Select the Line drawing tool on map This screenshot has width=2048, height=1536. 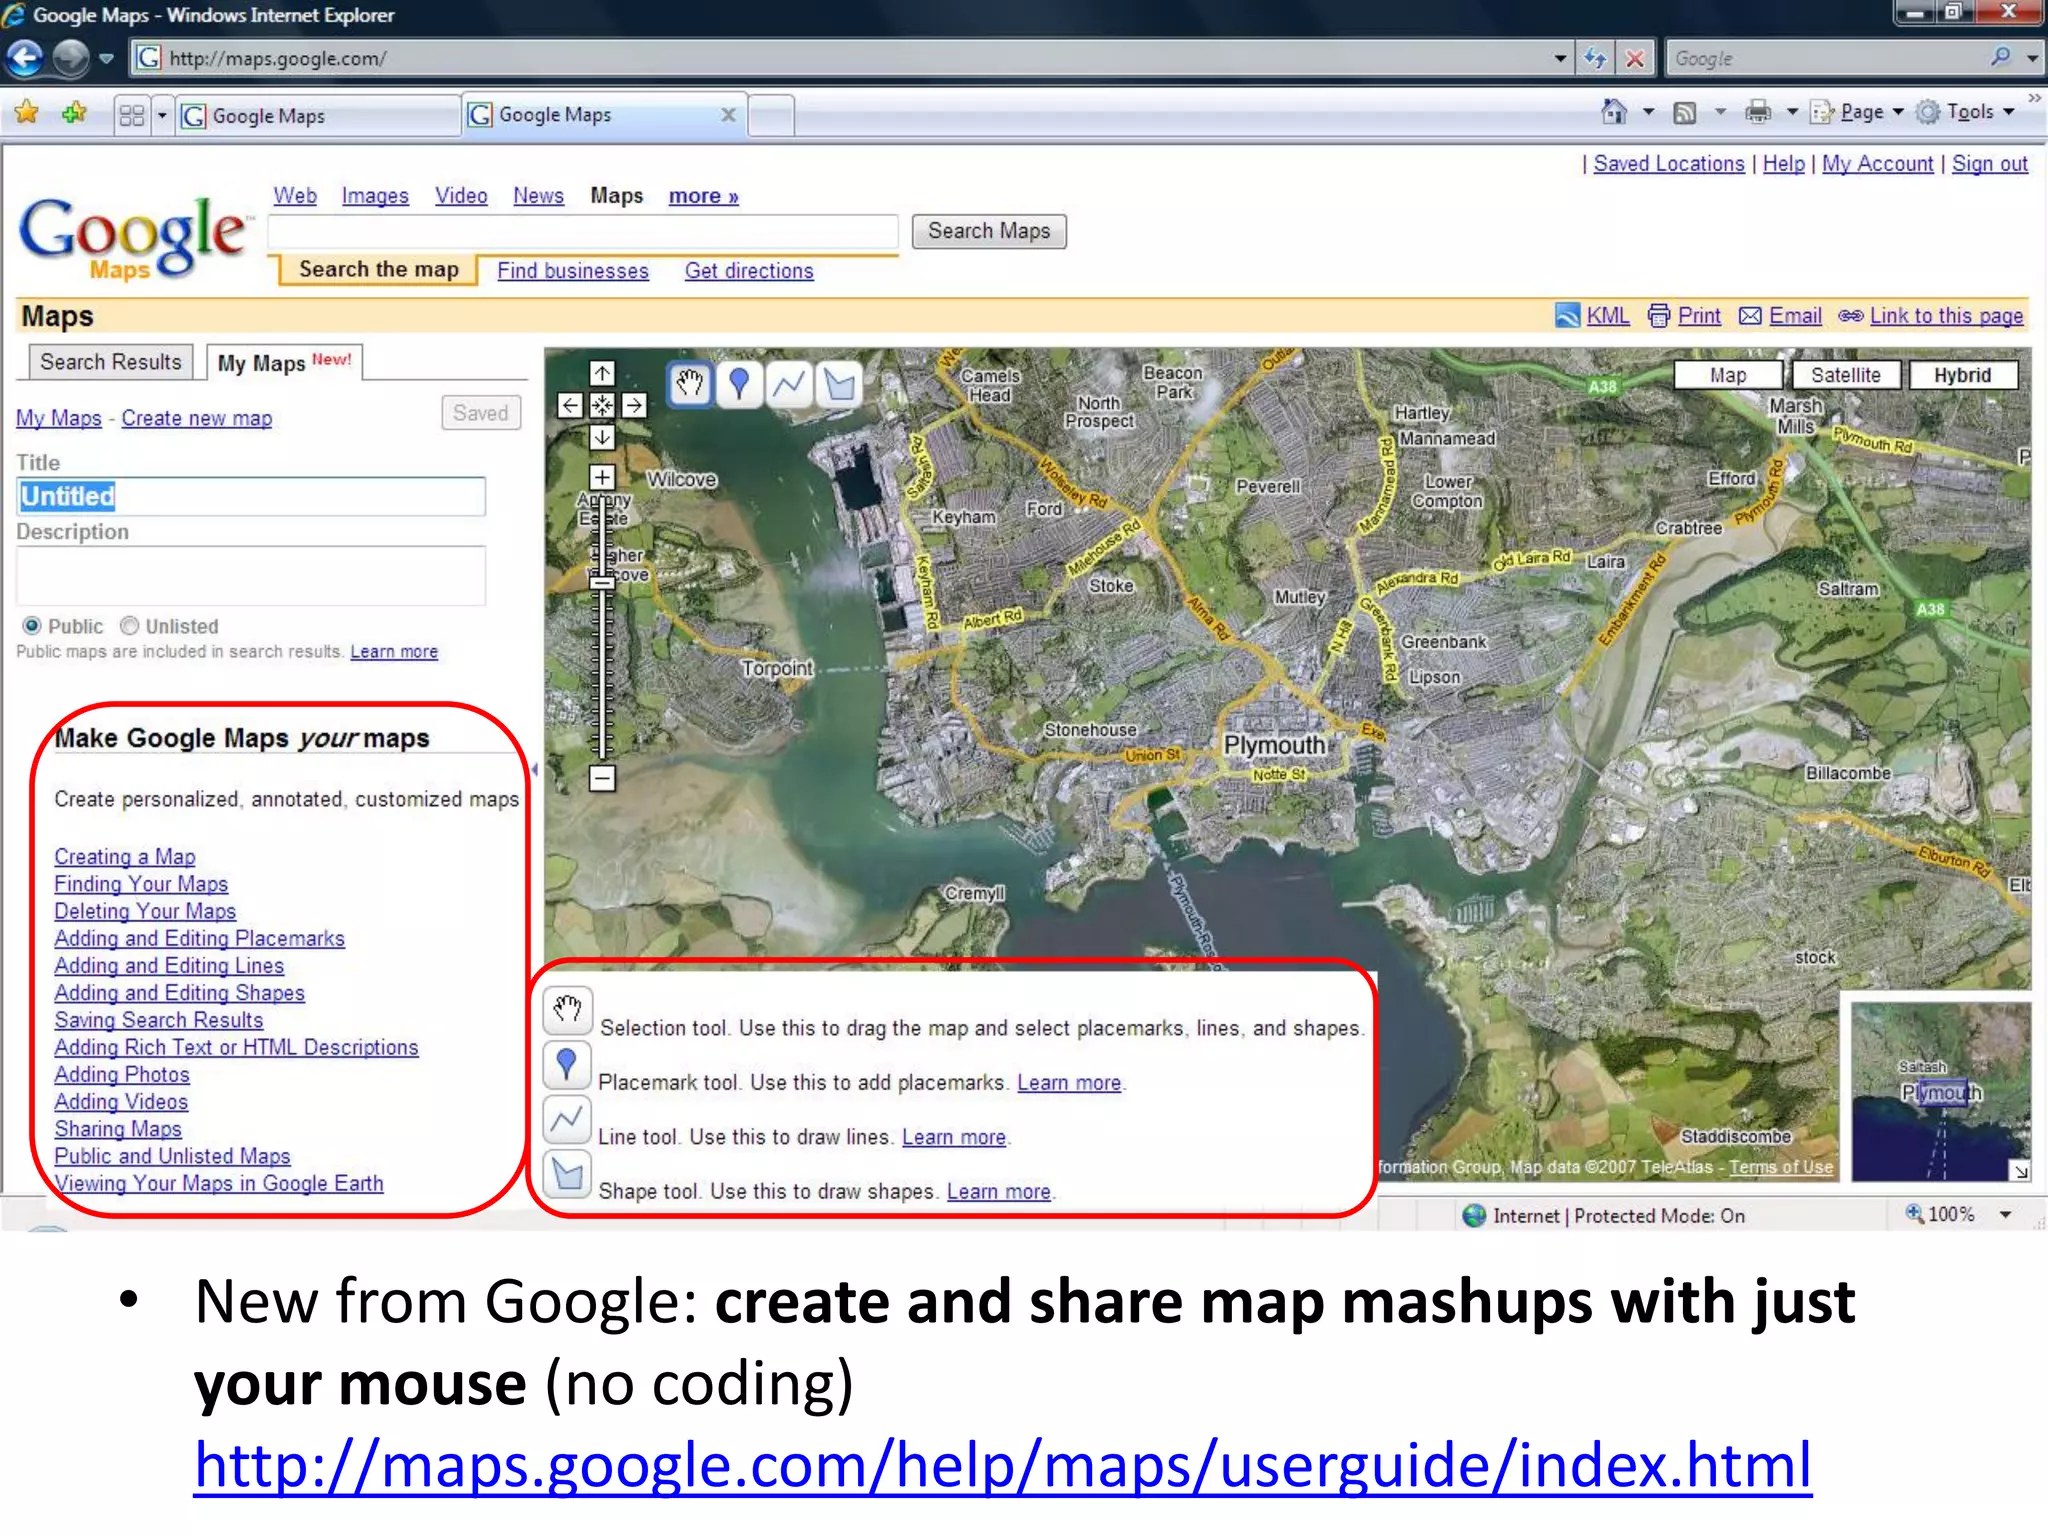click(789, 384)
